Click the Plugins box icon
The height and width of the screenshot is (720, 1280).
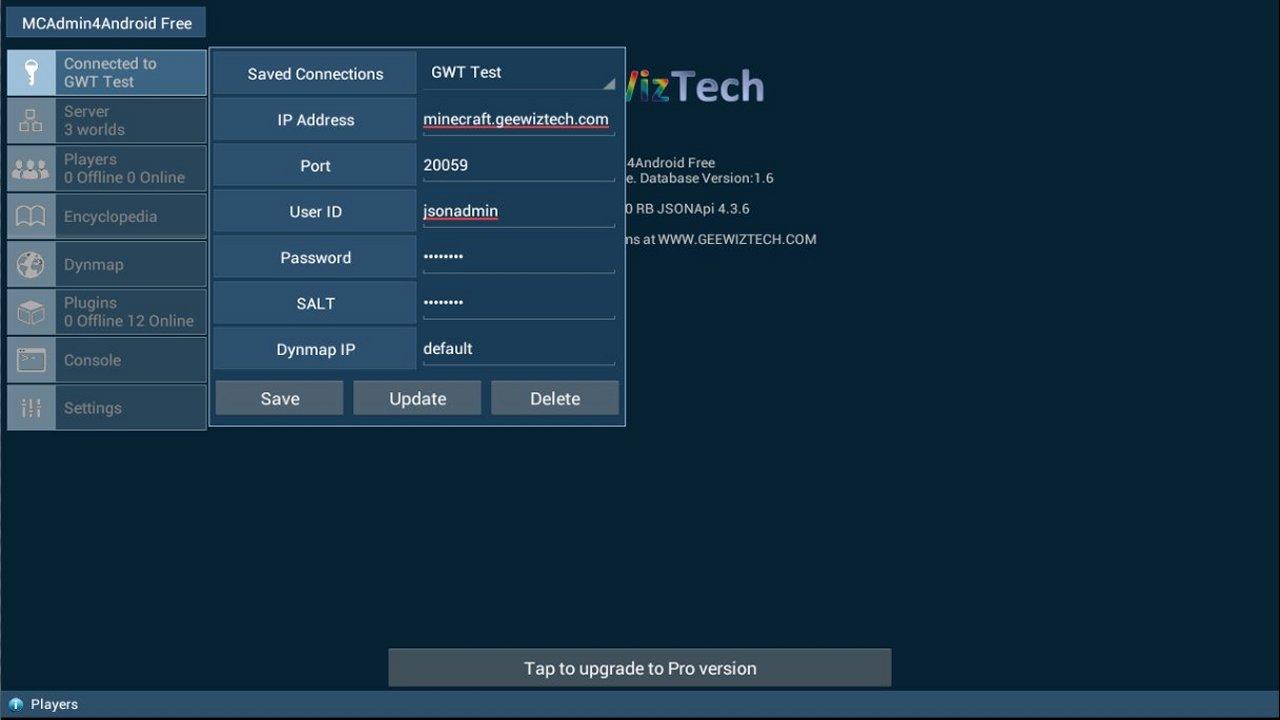31,312
